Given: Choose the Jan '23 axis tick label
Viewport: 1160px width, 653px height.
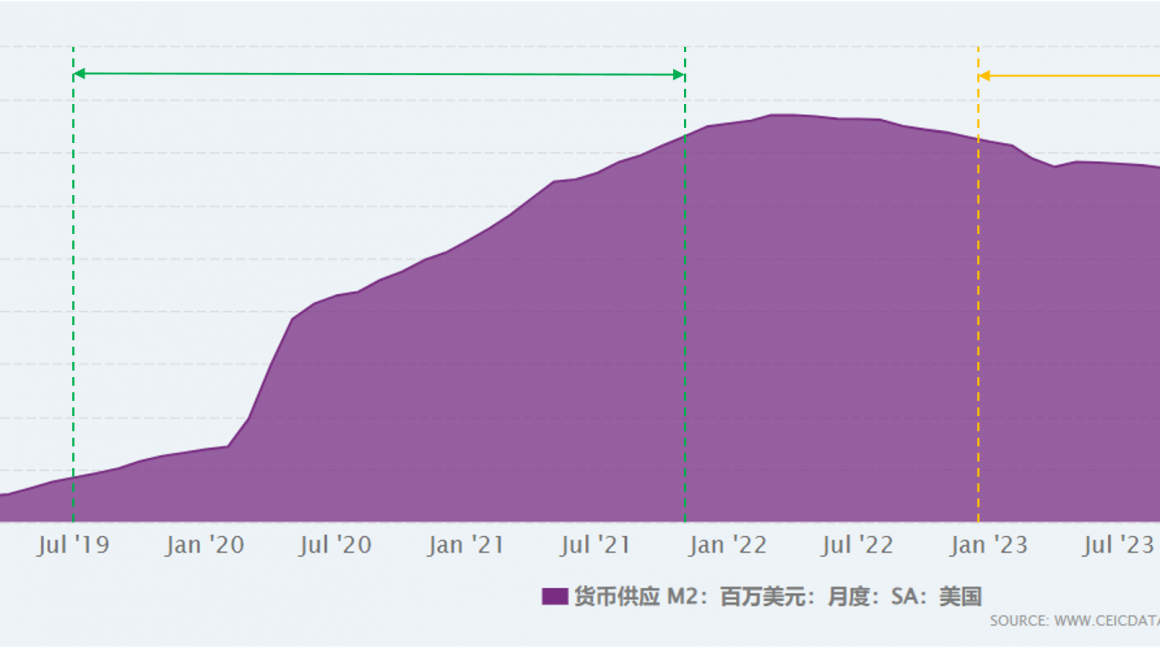Looking at the screenshot, I should coord(989,545).
